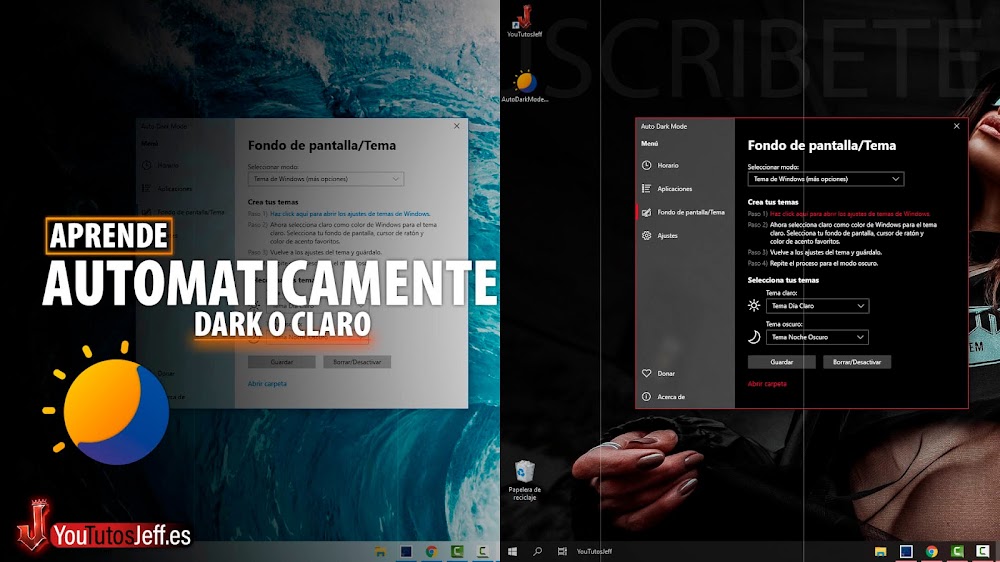This screenshot has width=1000, height=562.
Task: Select Fondo de pantalla/Tema in the light window menu
Action: click(x=191, y=212)
